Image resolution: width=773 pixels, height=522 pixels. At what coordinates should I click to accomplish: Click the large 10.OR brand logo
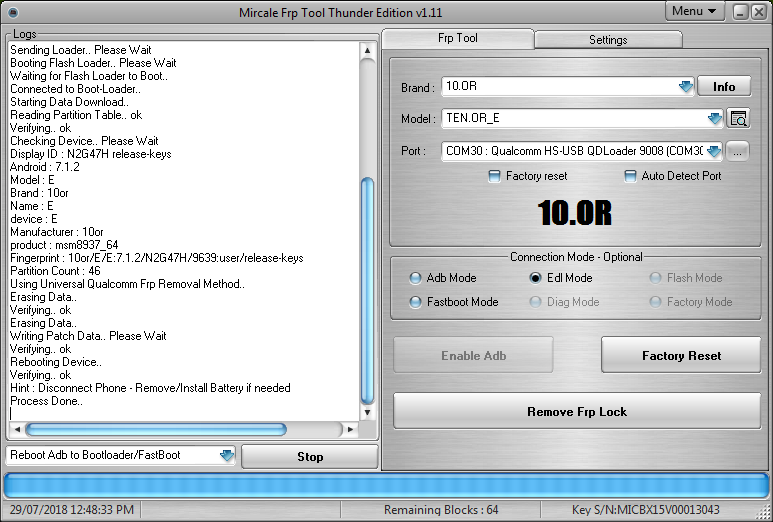pos(575,213)
